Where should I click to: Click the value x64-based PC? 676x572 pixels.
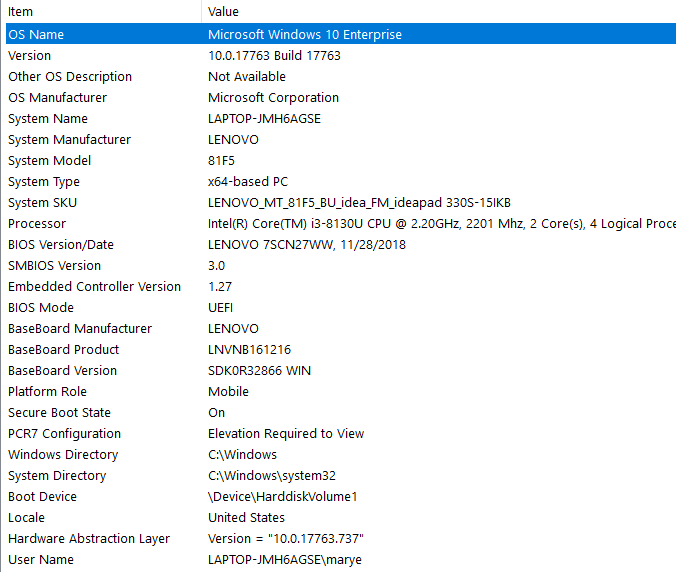click(x=247, y=181)
